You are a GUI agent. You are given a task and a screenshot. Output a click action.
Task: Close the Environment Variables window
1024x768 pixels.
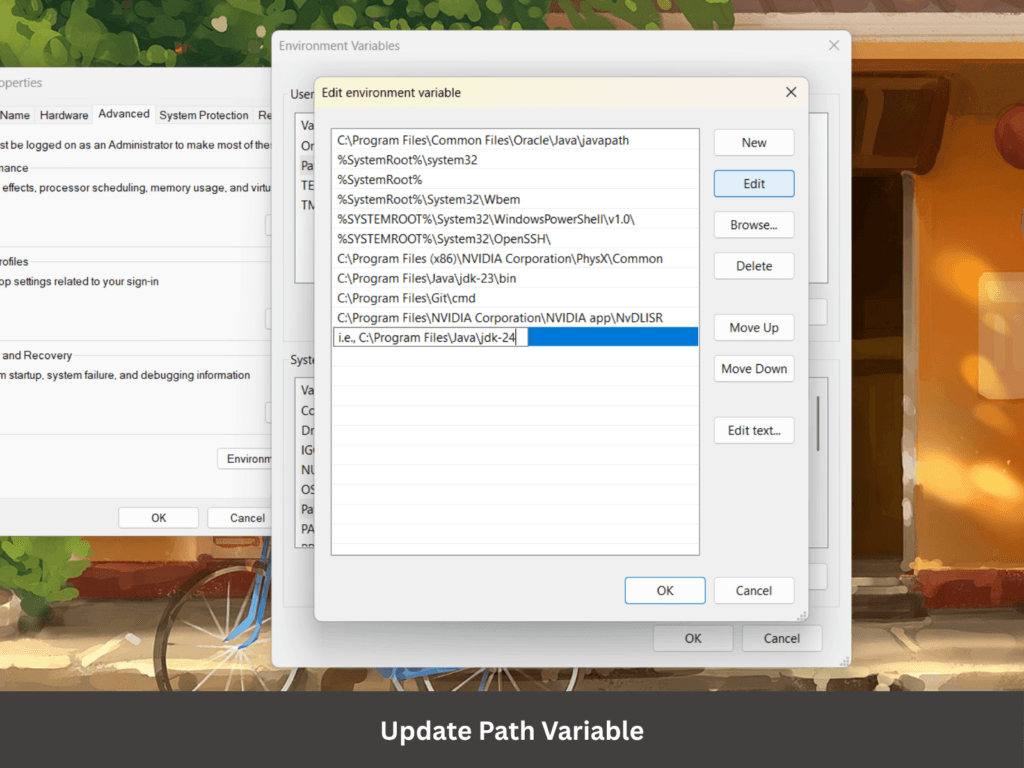pos(833,46)
